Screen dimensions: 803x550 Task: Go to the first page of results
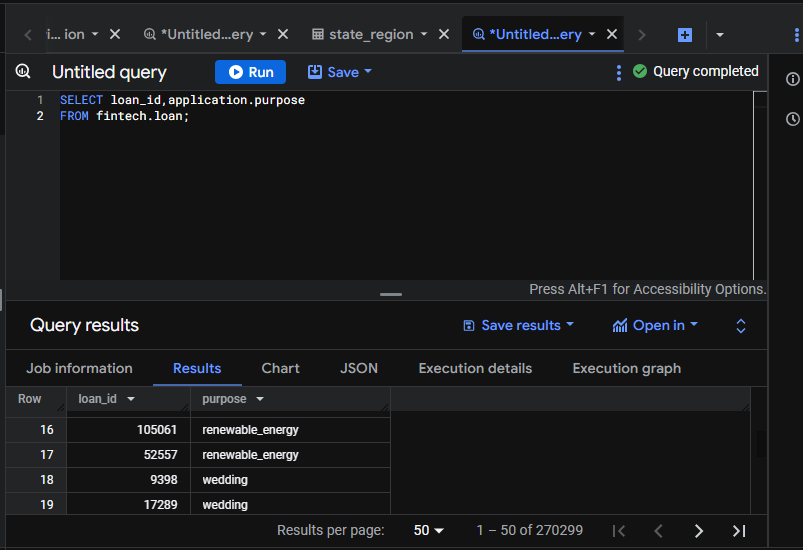(x=619, y=531)
